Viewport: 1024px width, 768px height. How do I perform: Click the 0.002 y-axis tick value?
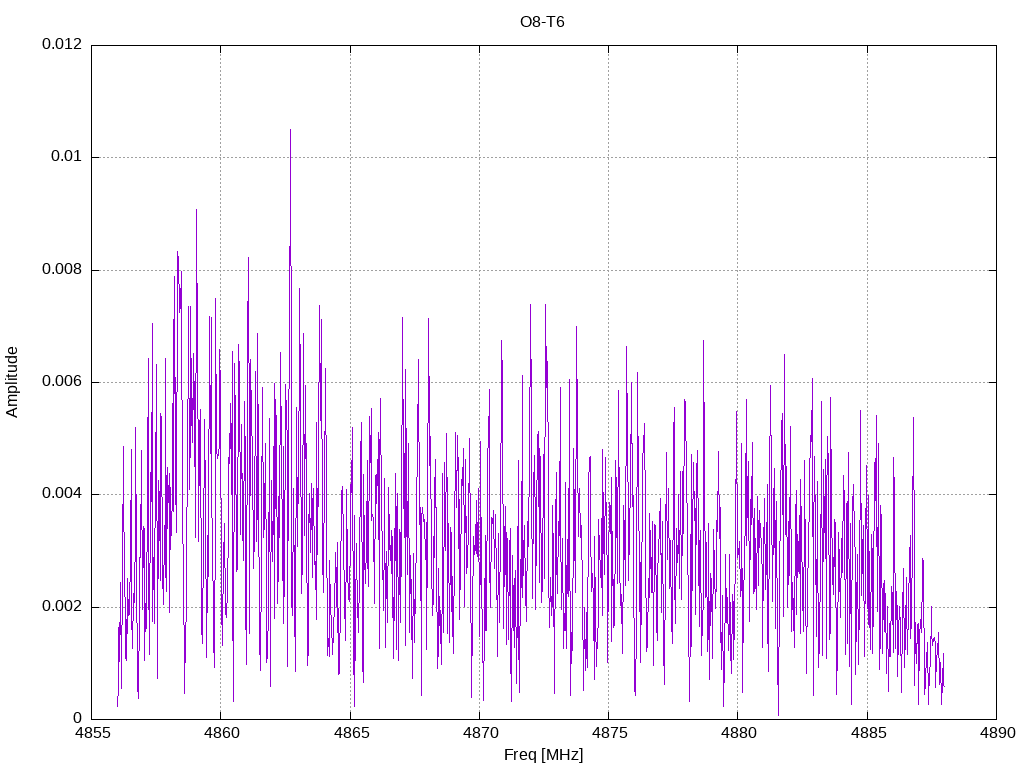click(62, 607)
